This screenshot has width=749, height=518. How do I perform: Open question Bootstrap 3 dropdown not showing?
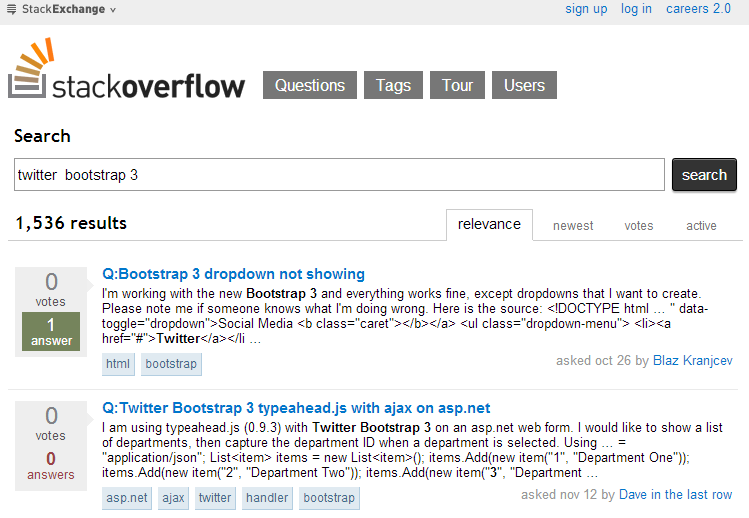[233, 274]
